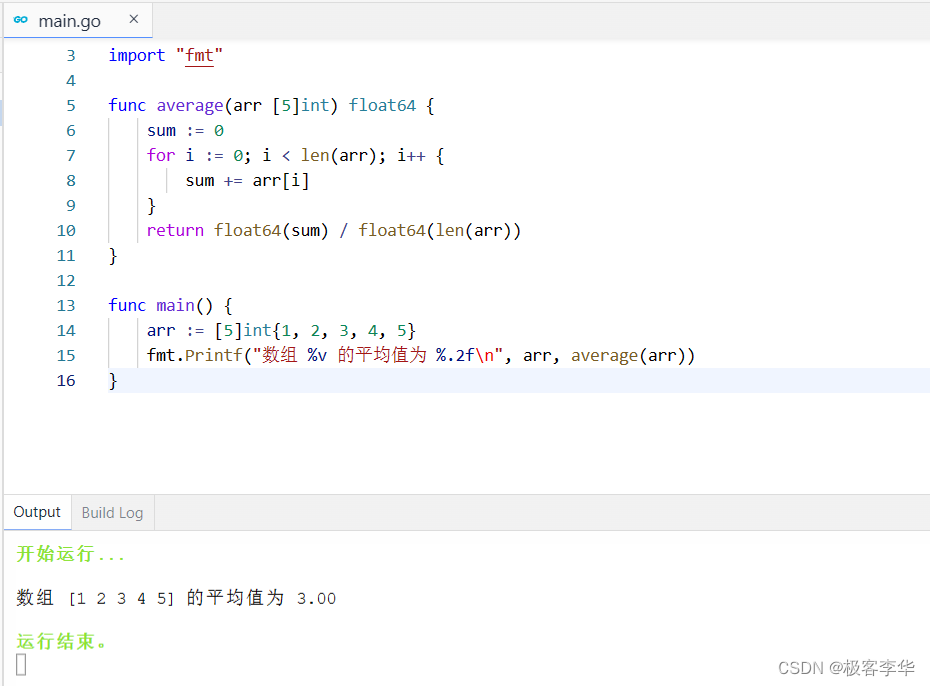Click the float64 return type on line 5
The height and width of the screenshot is (686, 930).
pos(382,106)
